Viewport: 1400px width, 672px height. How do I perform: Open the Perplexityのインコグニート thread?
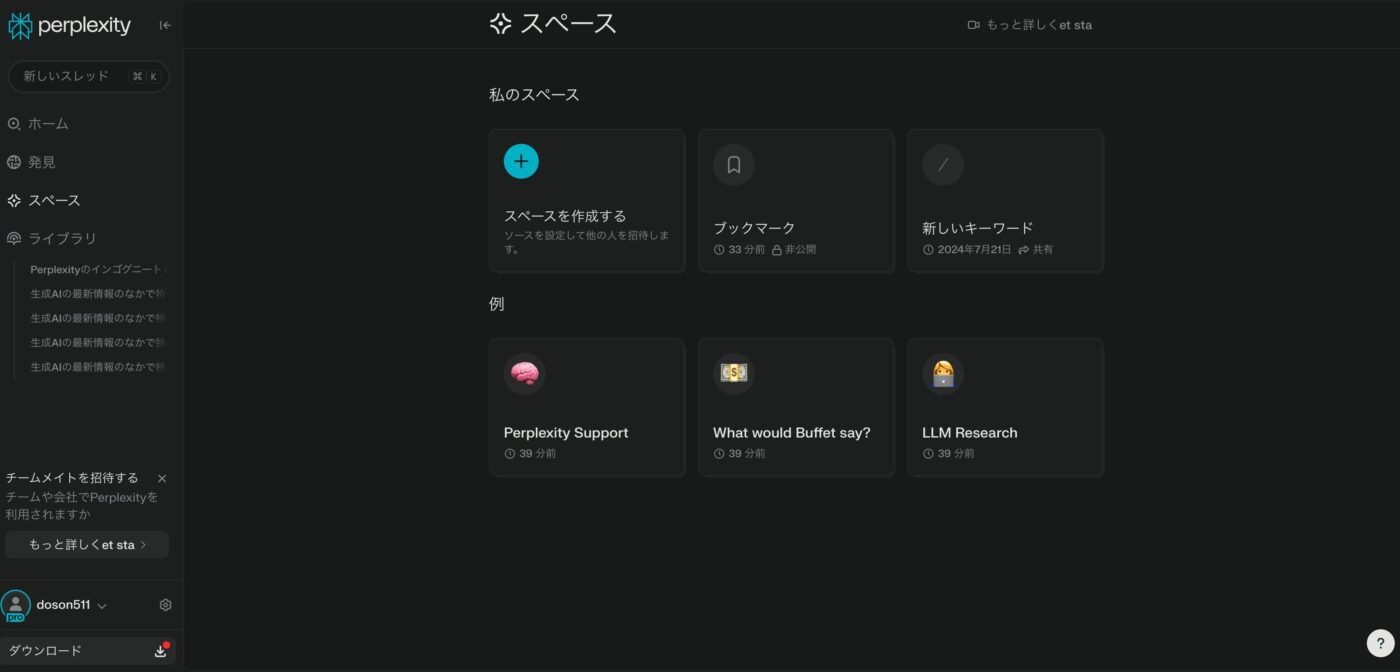pos(97,270)
